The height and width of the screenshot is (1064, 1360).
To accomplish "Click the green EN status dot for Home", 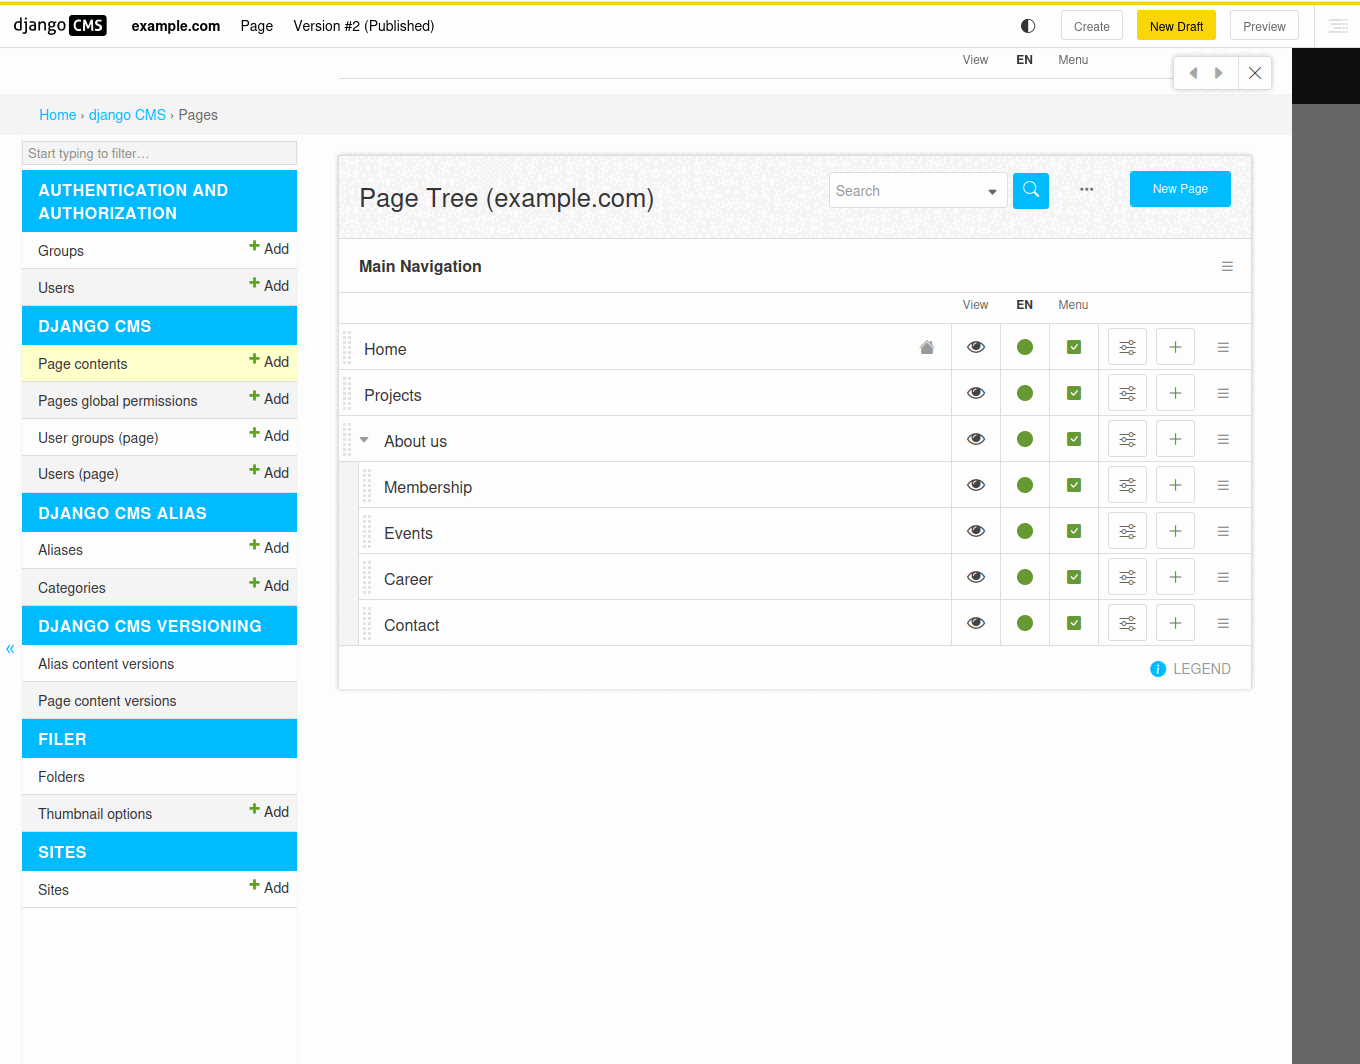I will (x=1025, y=347).
